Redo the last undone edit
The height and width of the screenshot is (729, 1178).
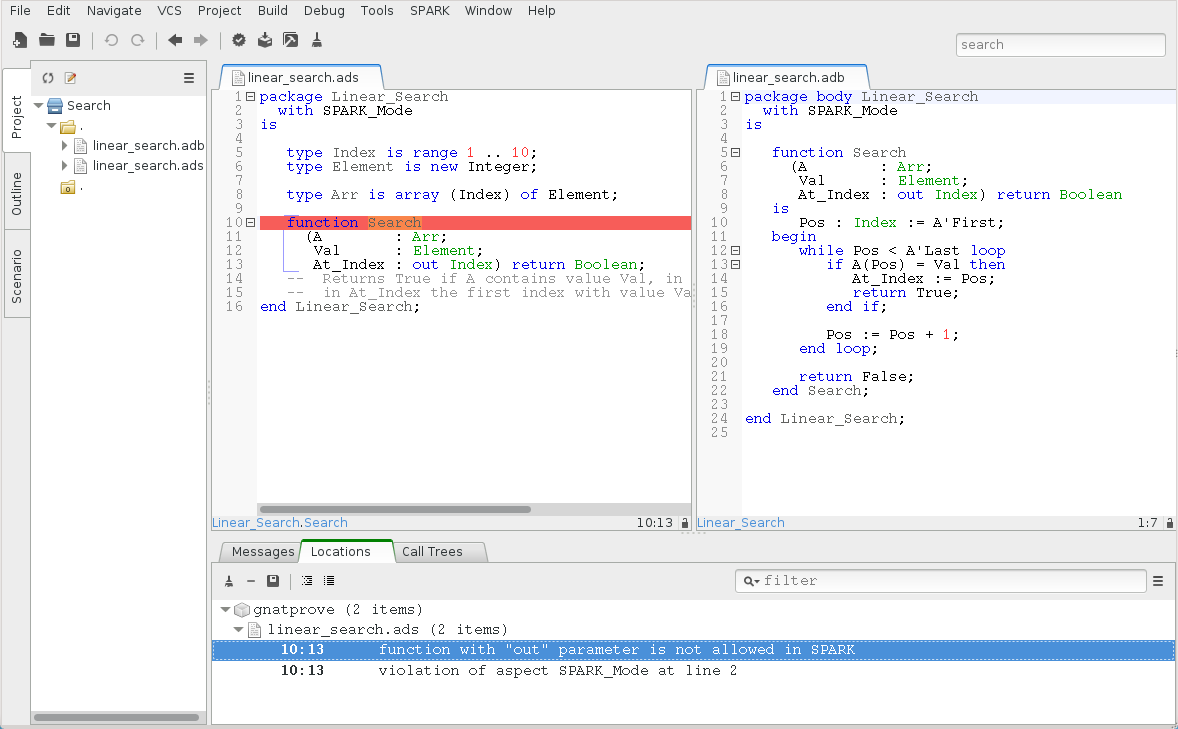(137, 40)
